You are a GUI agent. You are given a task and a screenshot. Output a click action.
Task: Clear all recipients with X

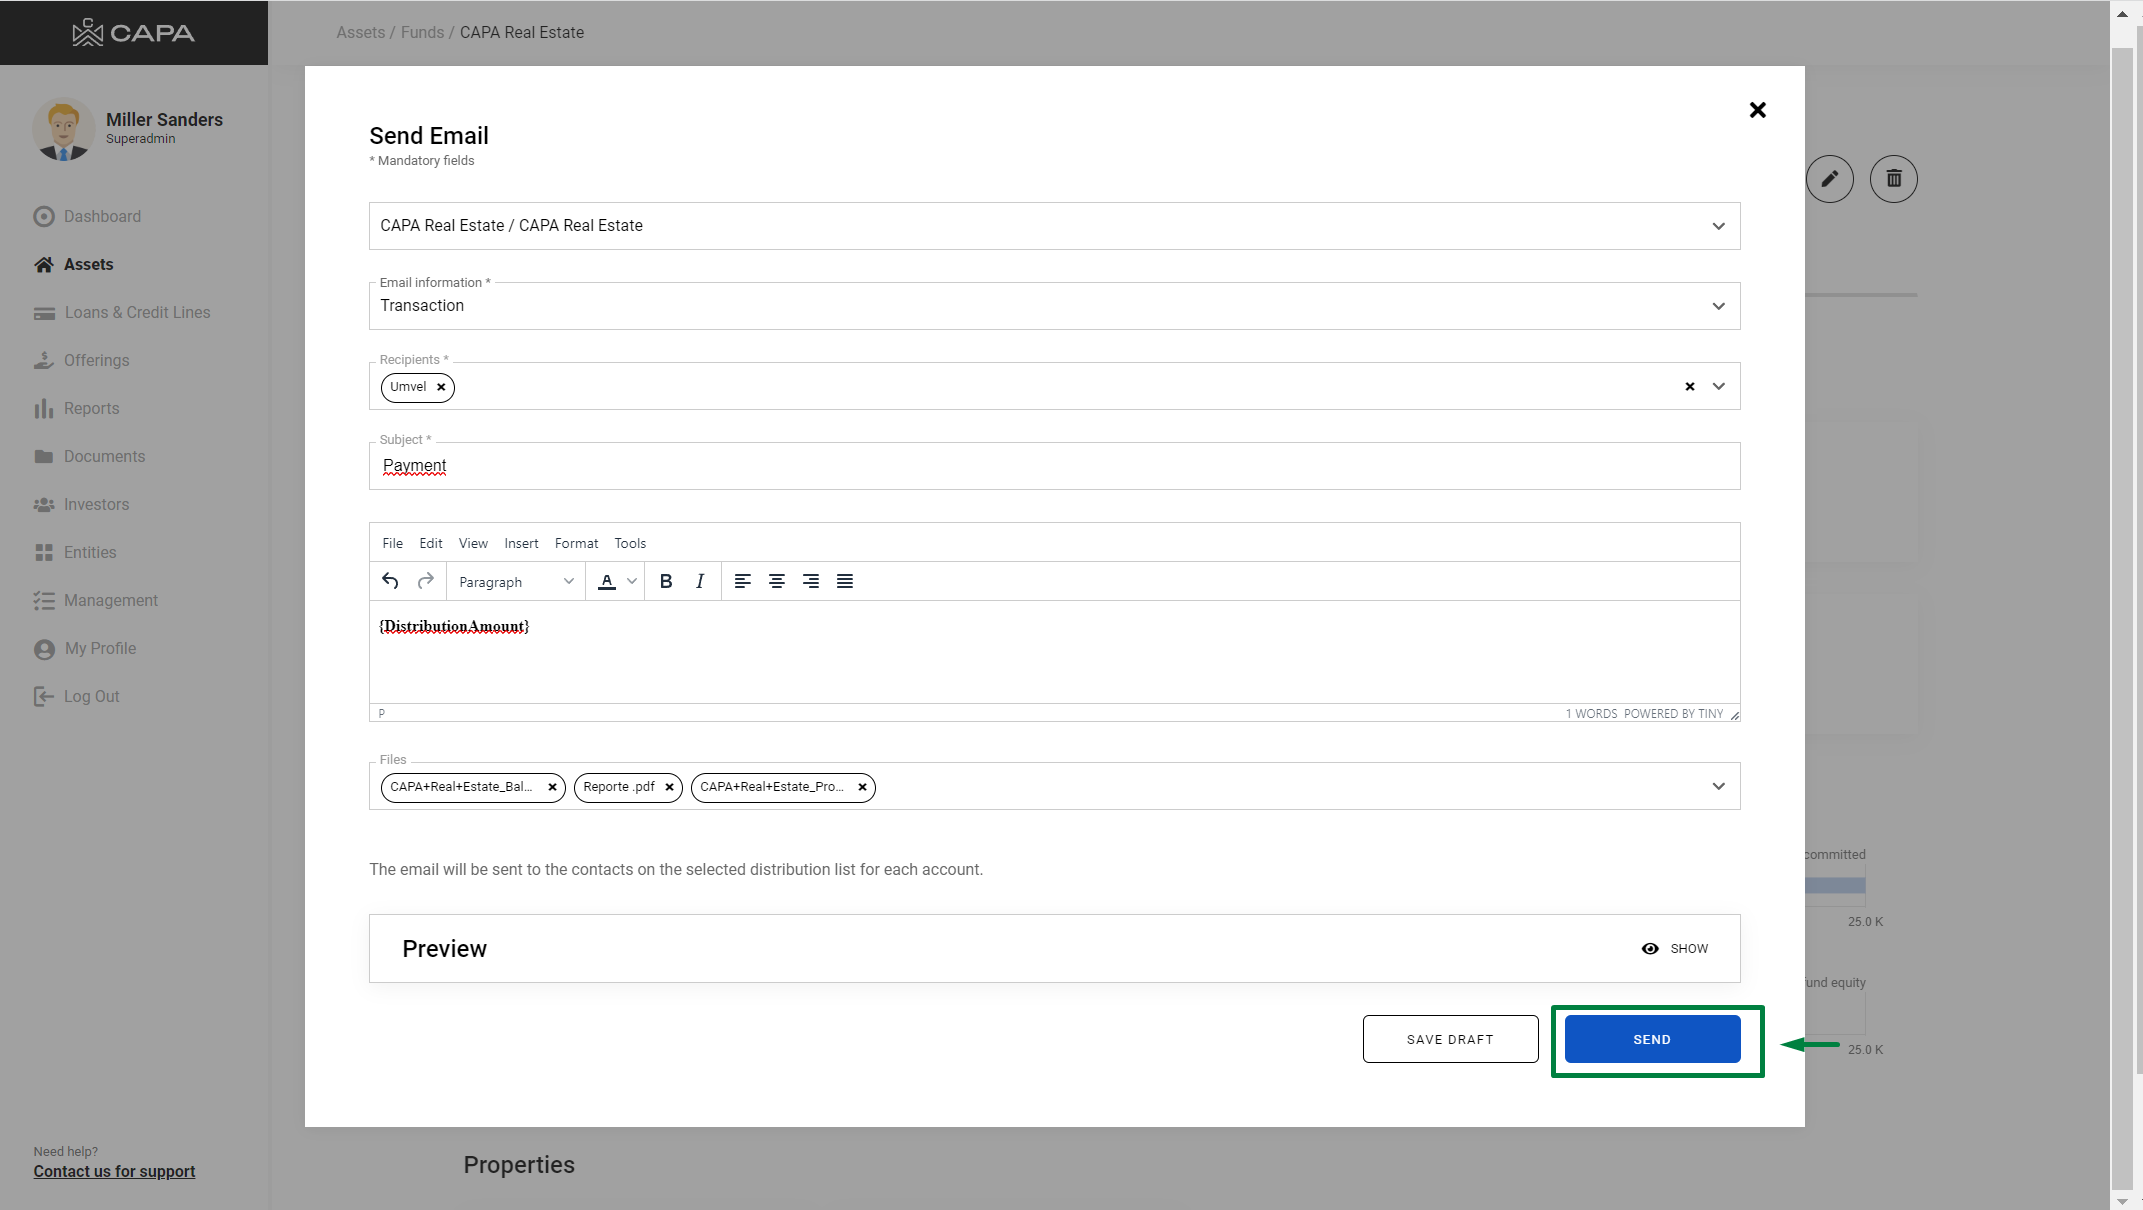click(x=1690, y=386)
